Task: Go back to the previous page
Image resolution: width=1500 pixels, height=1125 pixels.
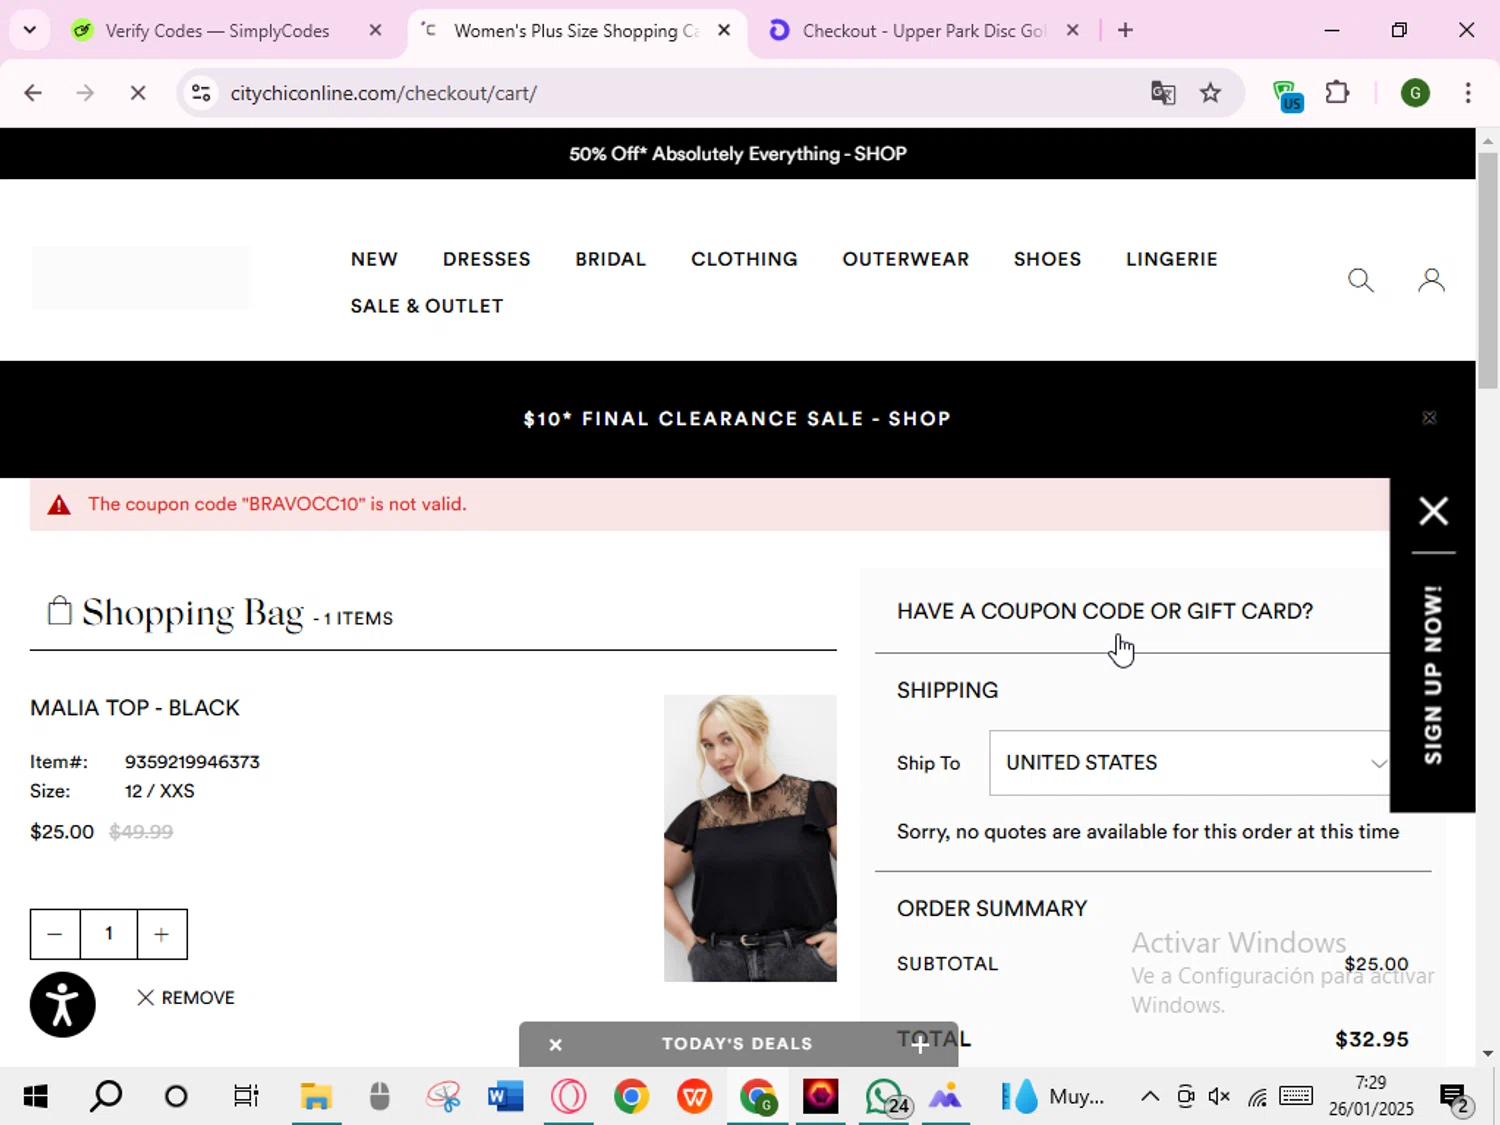Action: click(x=33, y=93)
